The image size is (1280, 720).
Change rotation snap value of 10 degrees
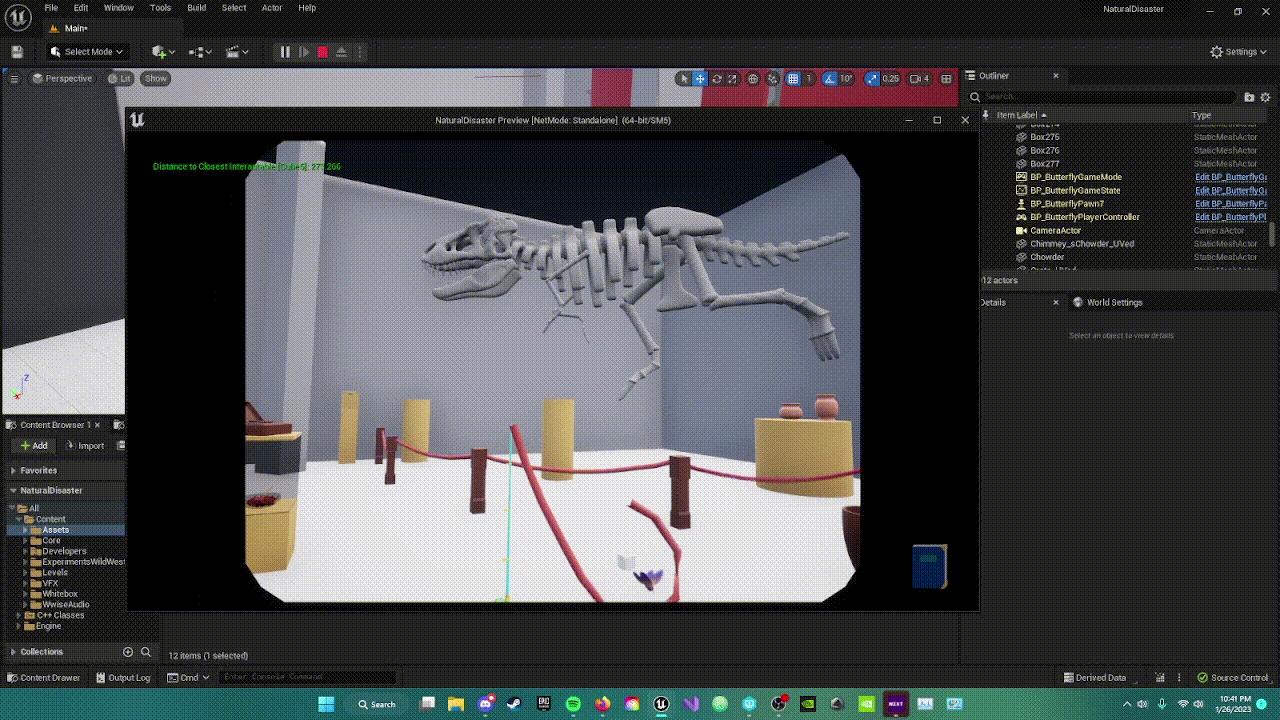[846, 78]
